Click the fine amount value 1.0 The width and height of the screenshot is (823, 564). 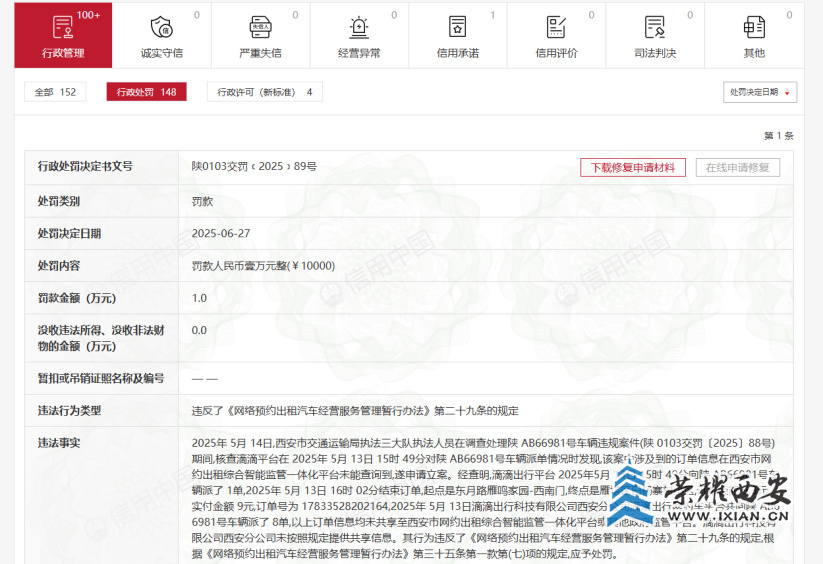click(x=199, y=298)
